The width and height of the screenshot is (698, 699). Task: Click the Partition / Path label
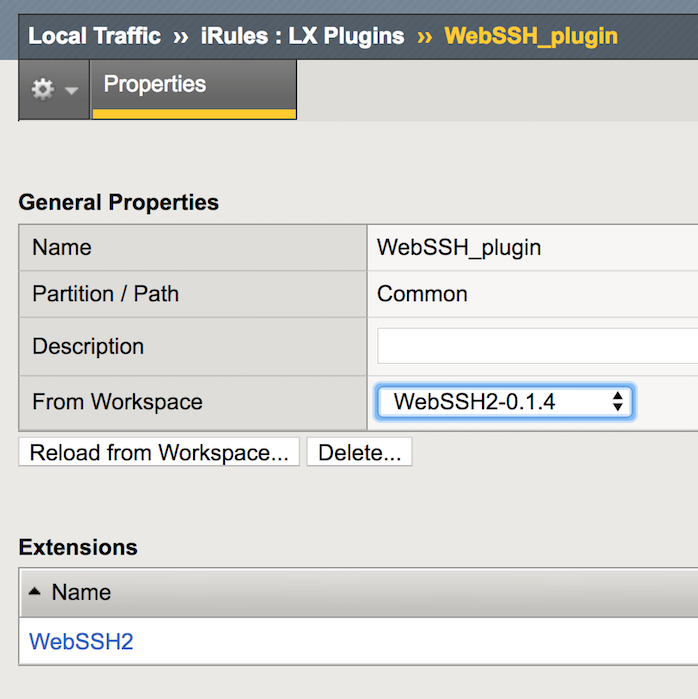[x=106, y=294]
